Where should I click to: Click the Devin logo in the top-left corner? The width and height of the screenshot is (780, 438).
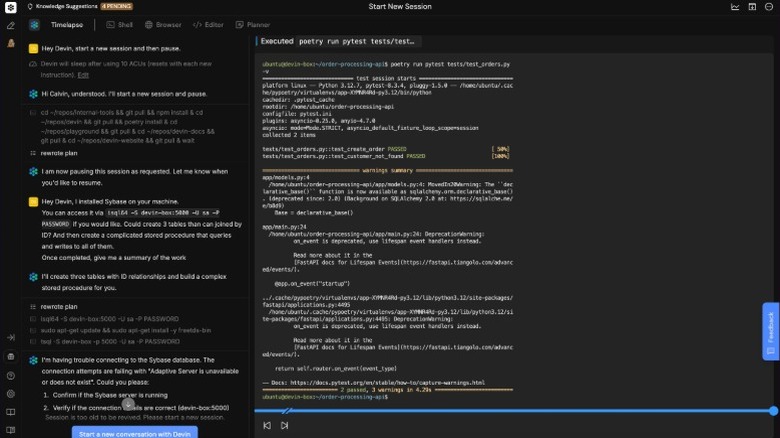[10, 7]
